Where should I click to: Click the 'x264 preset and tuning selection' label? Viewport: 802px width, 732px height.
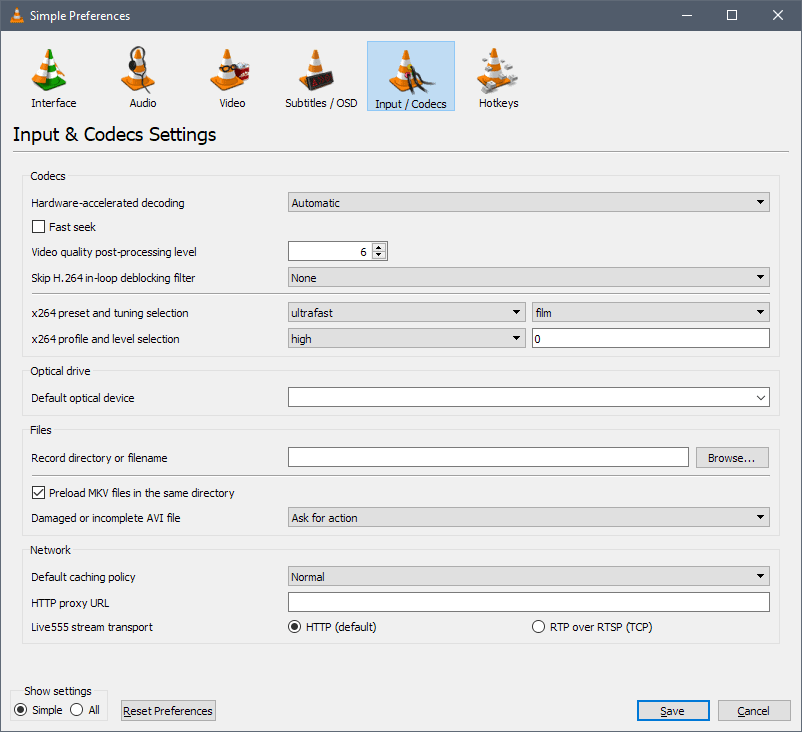pos(110,313)
